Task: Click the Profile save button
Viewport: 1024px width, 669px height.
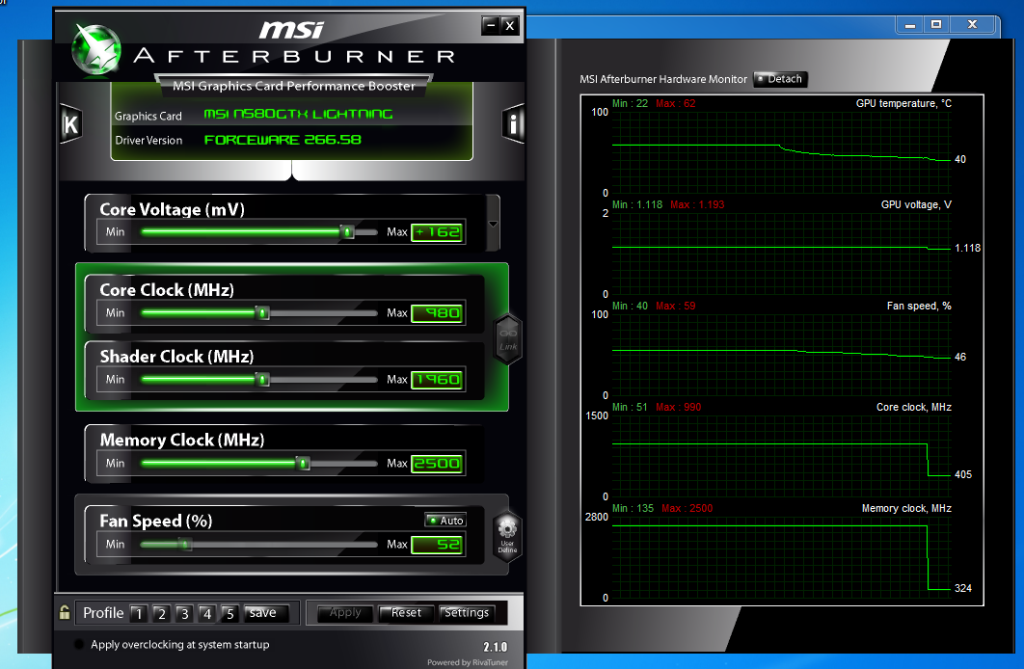Action: (262, 613)
